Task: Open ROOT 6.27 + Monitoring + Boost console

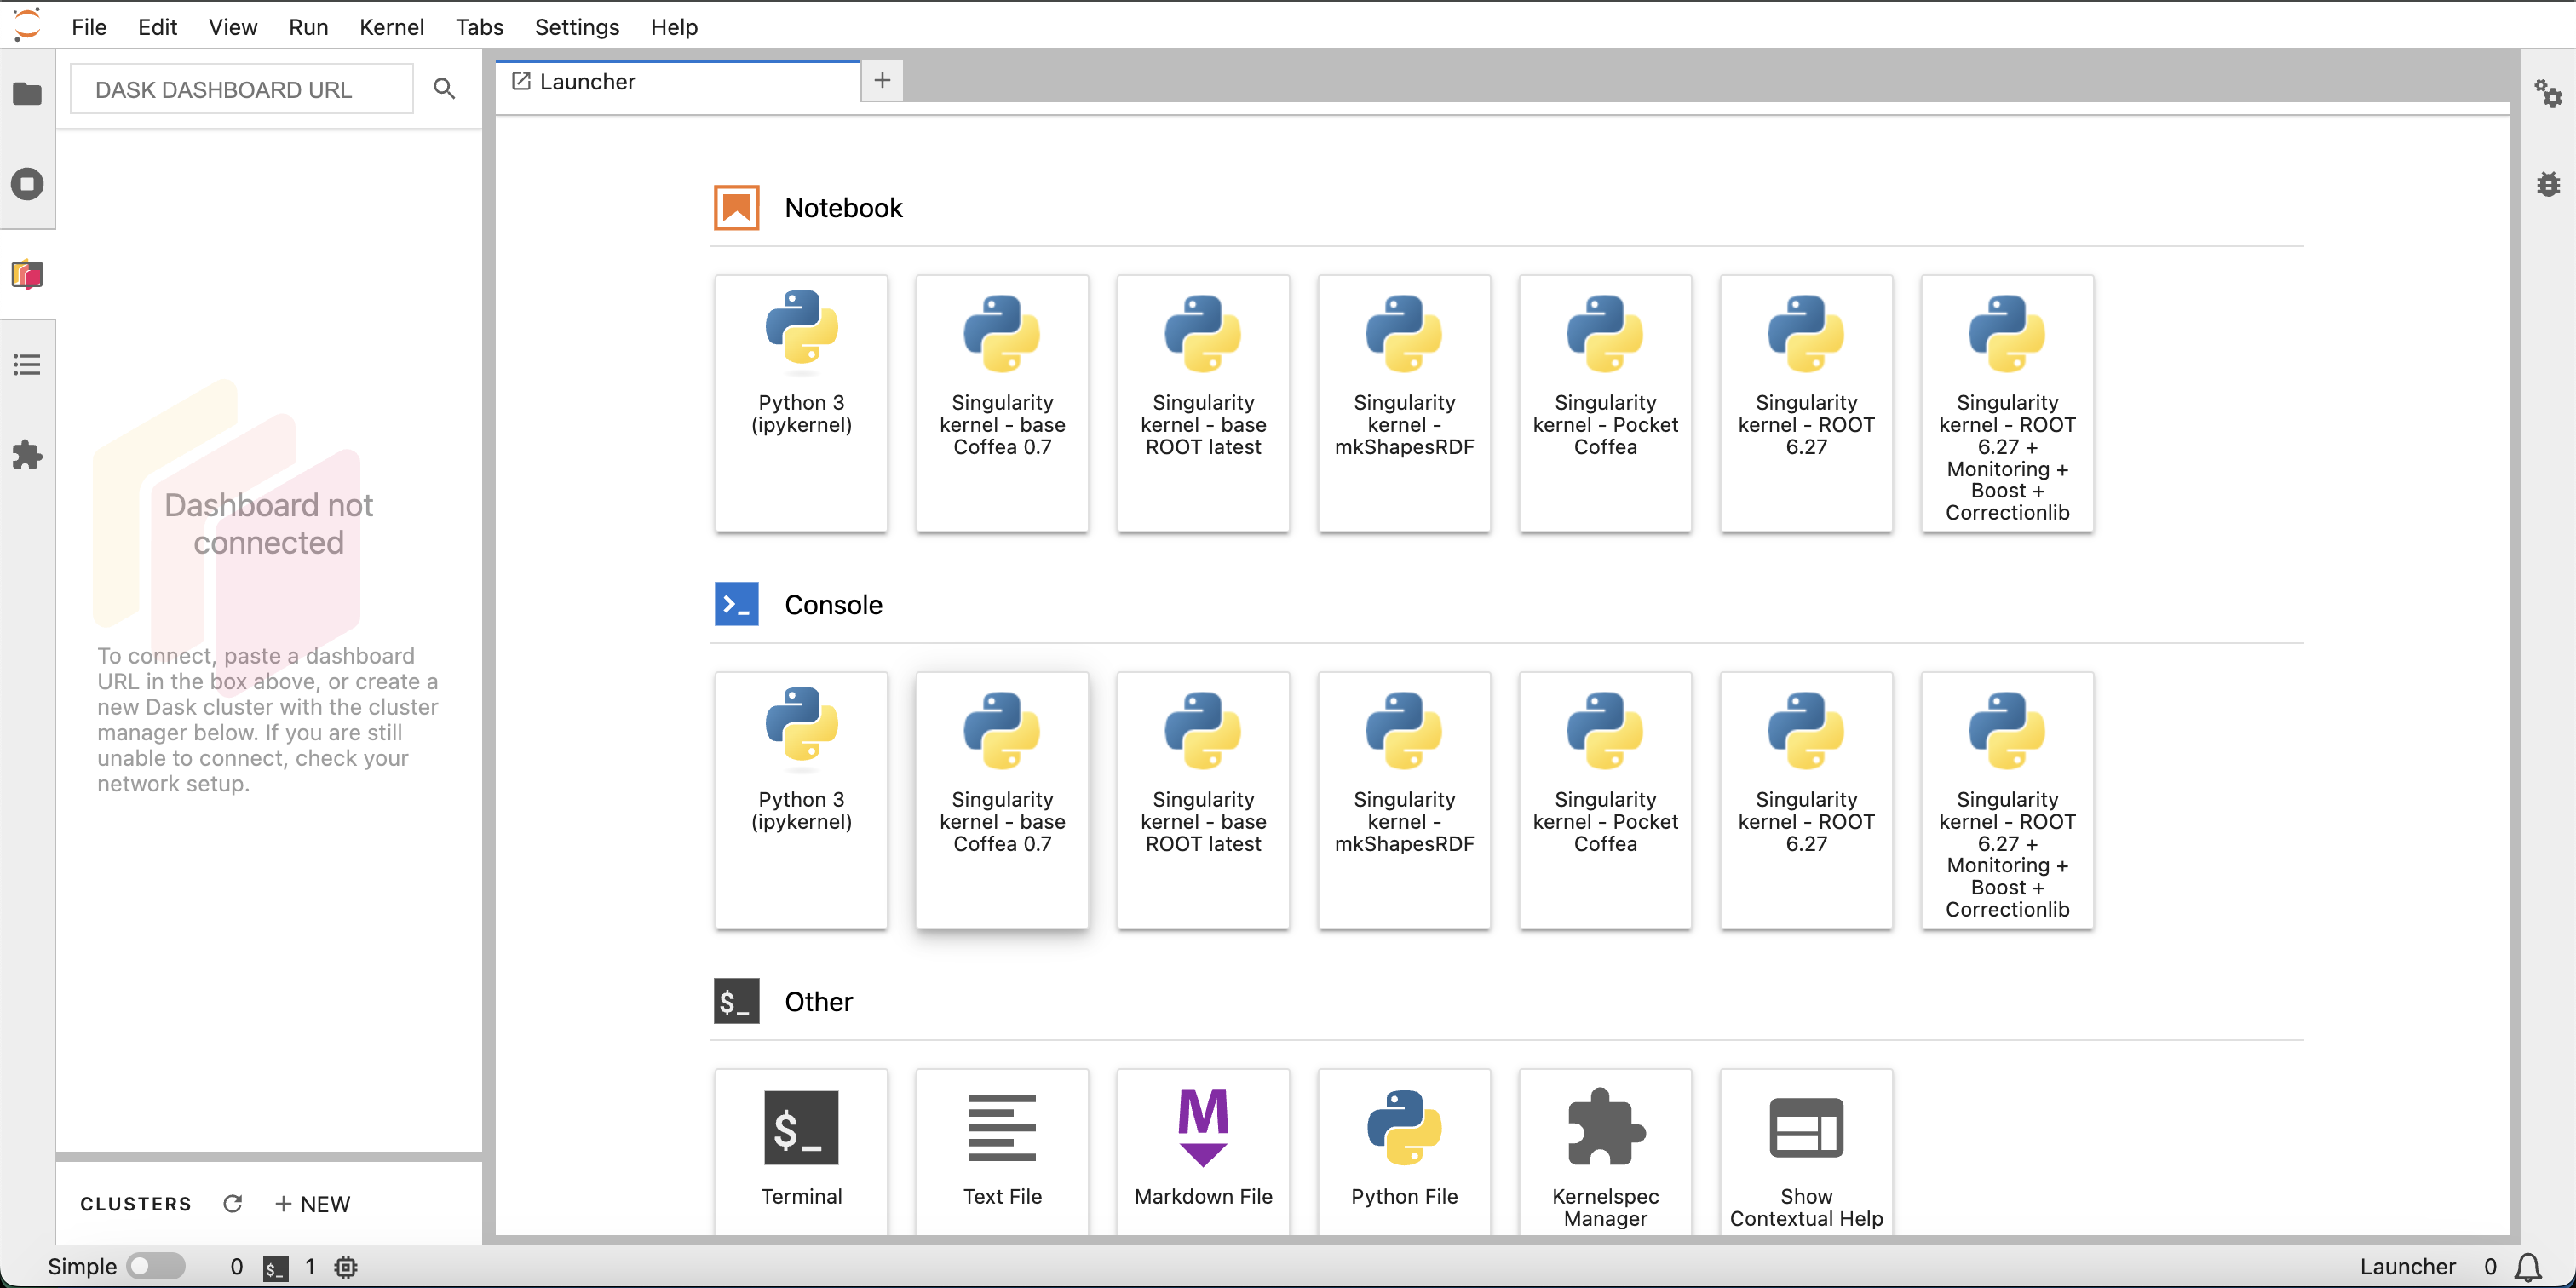Action: point(2007,800)
